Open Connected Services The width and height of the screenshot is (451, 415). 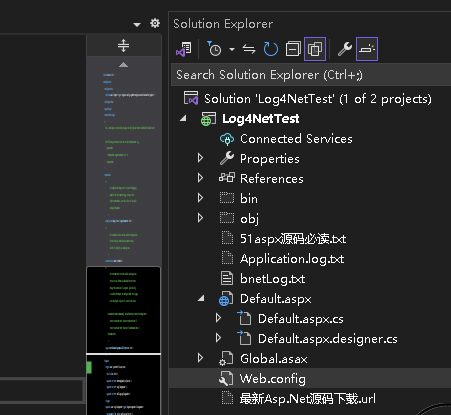296,139
